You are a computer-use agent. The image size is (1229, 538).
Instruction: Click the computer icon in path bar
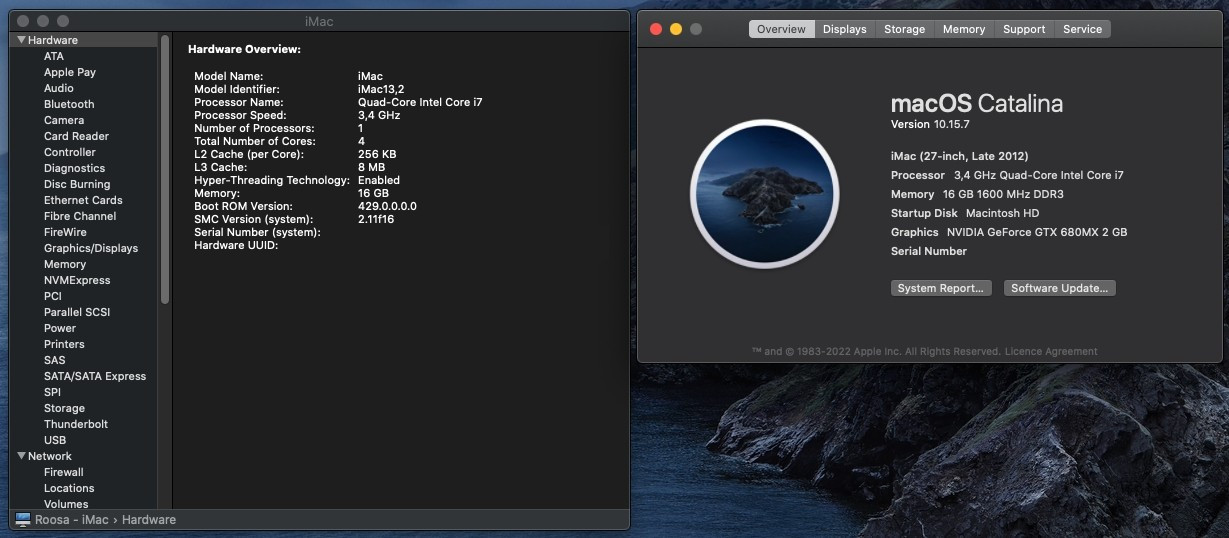(x=23, y=520)
